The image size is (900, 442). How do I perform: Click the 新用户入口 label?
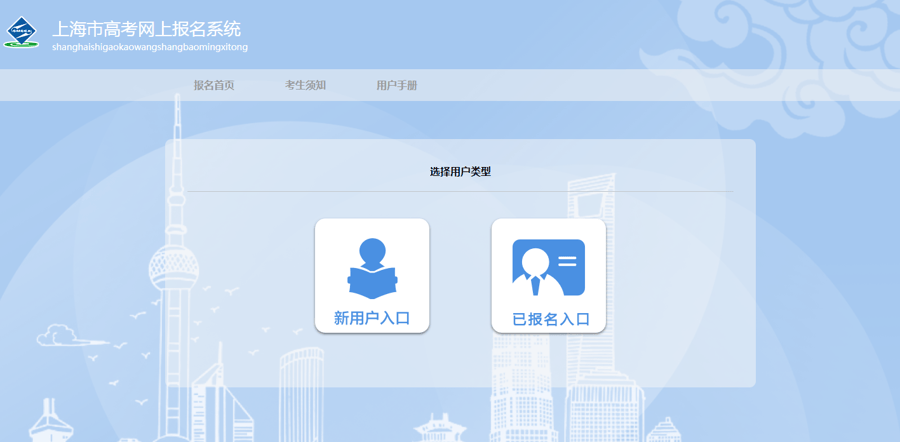pos(372,318)
